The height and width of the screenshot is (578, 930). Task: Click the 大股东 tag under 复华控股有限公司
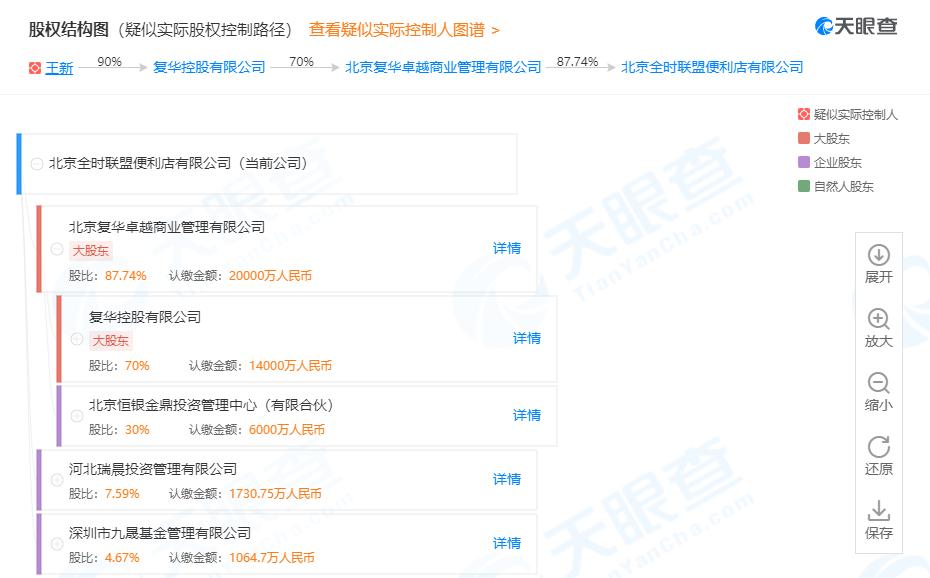[x=111, y=341]
